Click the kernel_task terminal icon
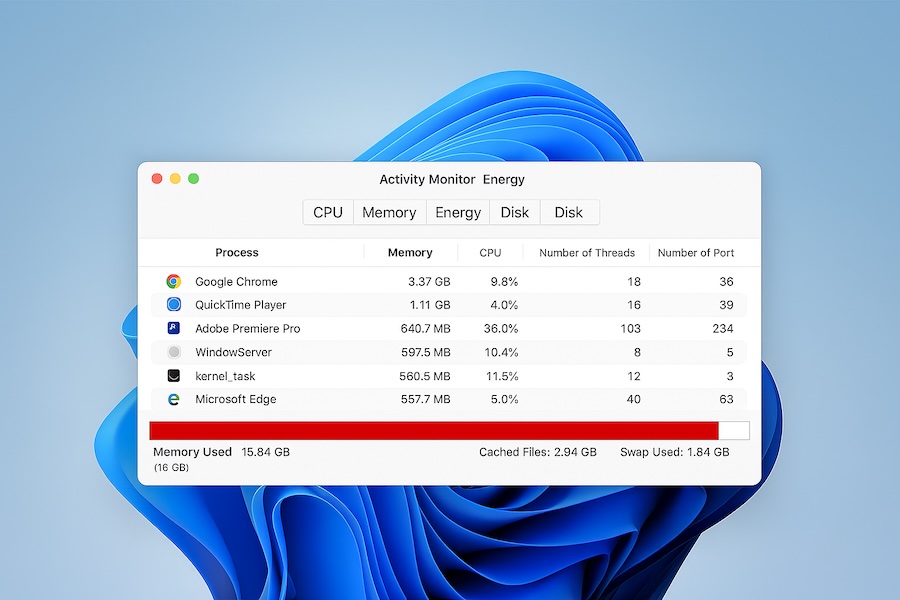 click(172, 375)
